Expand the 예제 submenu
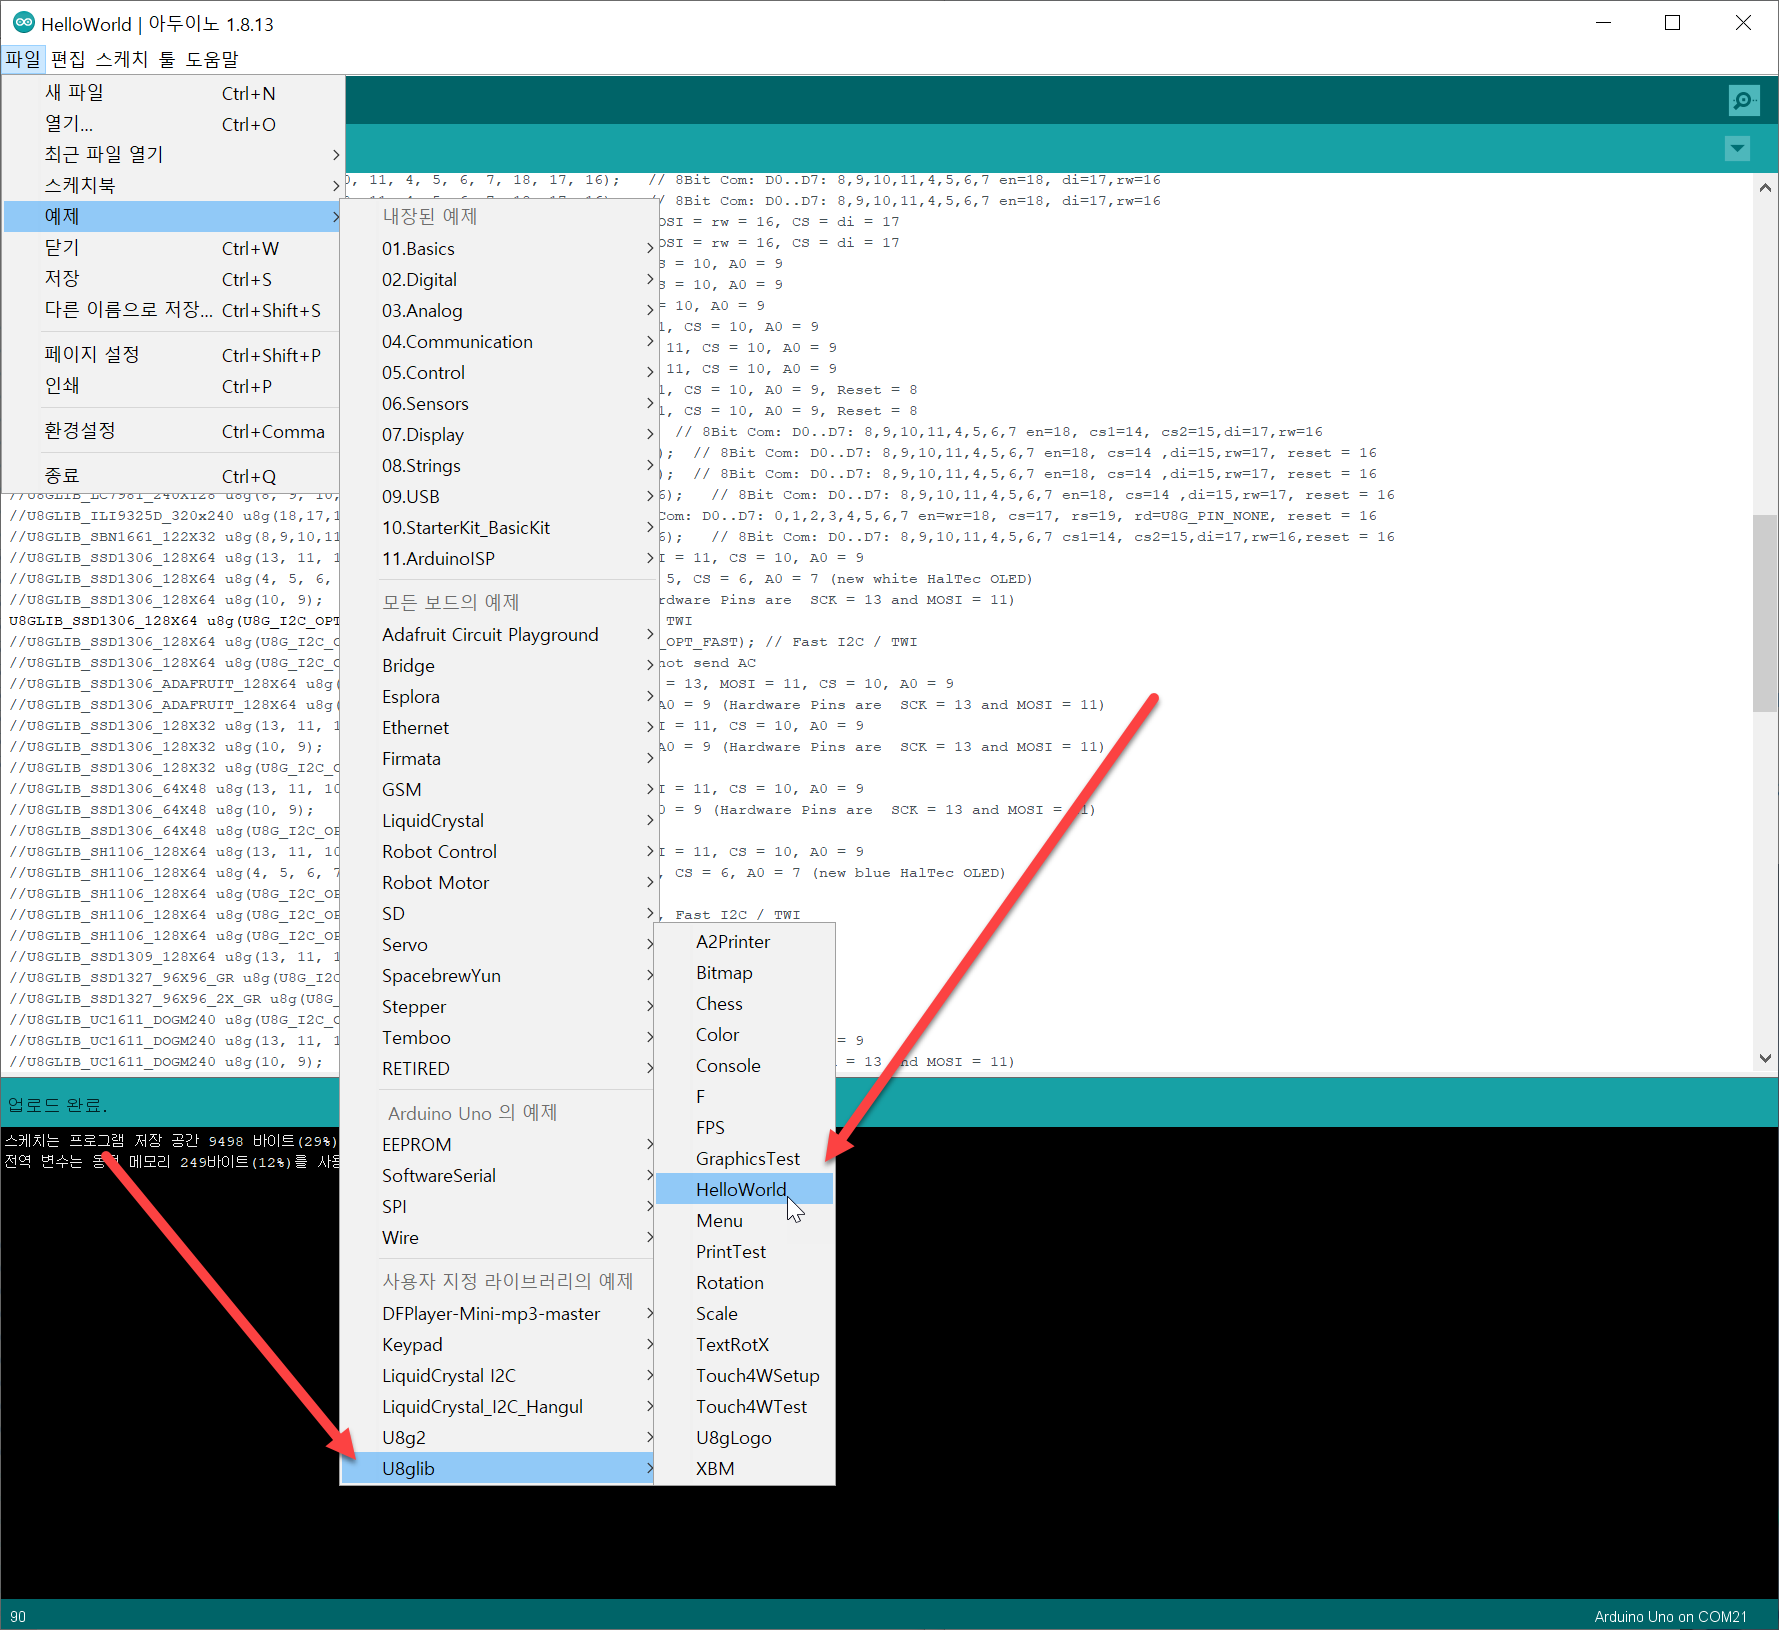This screenshot has height=1630, width=1779. point(172,217)
